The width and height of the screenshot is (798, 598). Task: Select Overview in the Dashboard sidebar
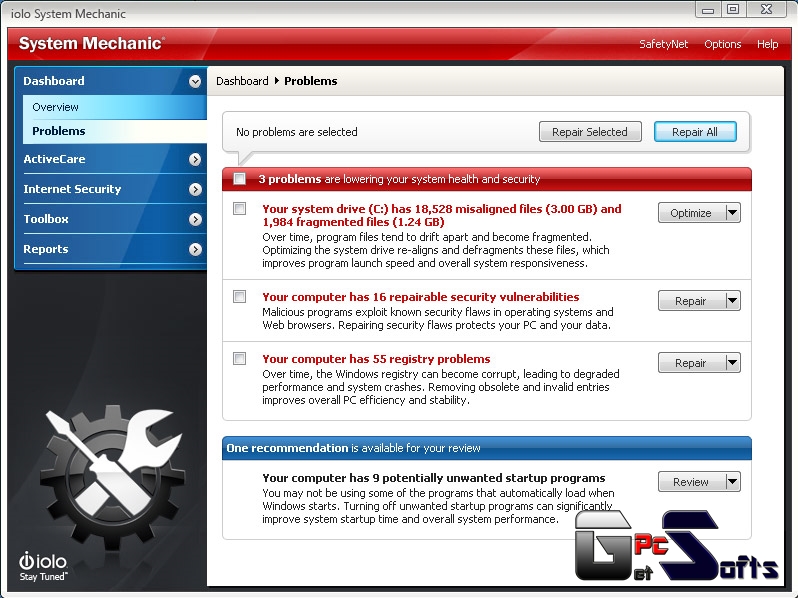pyautogui.click(x=115, y=107)
